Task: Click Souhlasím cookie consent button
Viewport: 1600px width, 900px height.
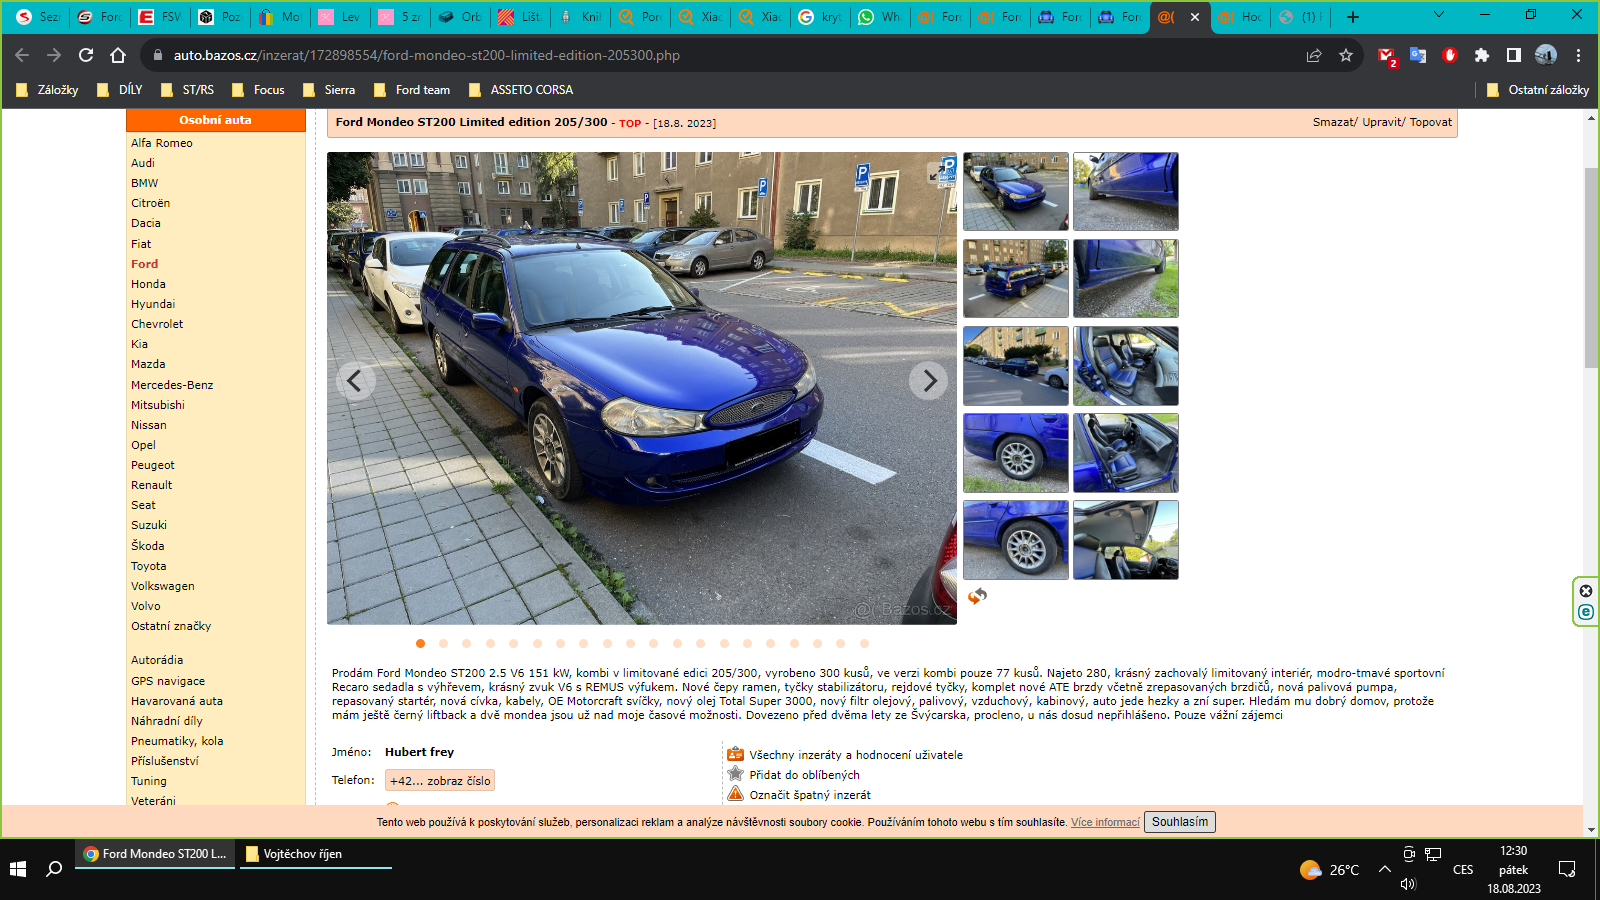Action: (1180, 822)
